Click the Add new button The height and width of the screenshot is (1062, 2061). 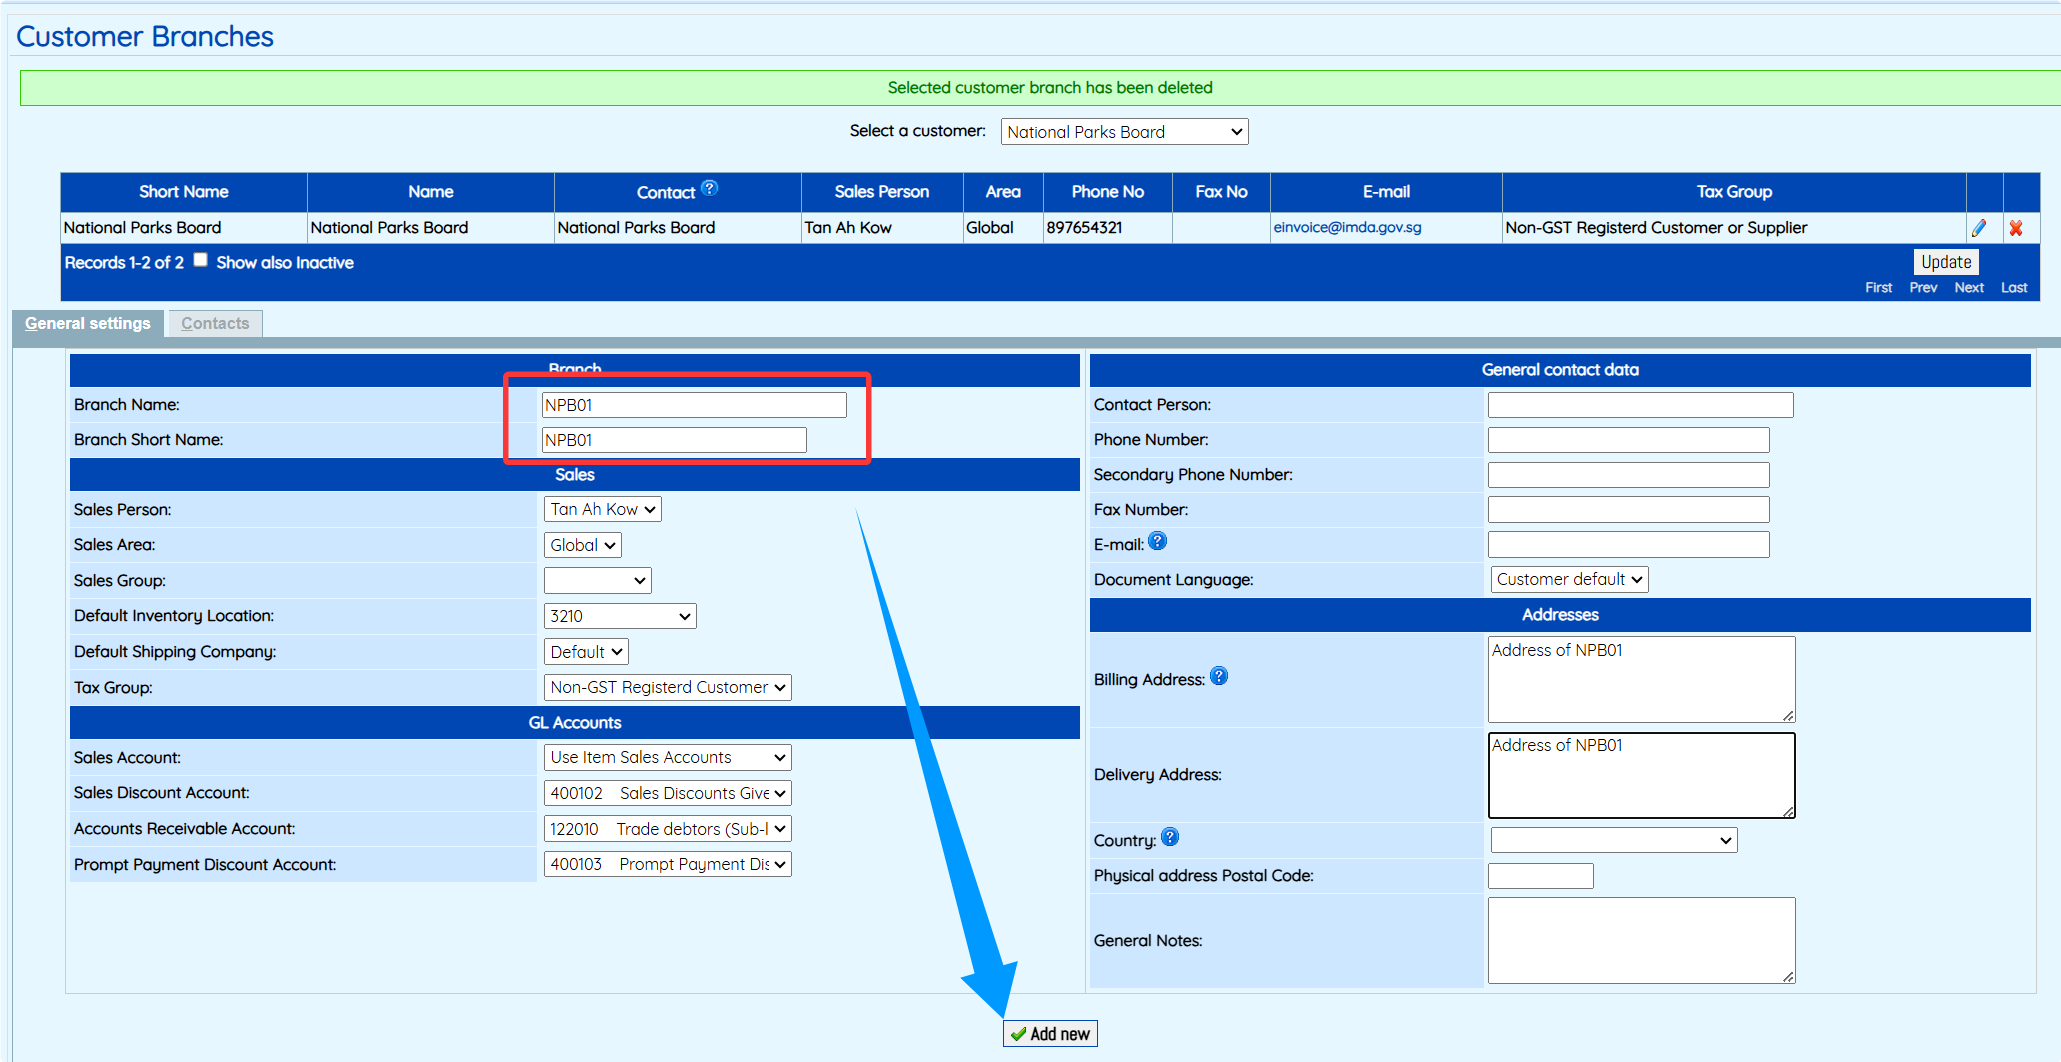pyautogui.click(x=1049, y=1033)
